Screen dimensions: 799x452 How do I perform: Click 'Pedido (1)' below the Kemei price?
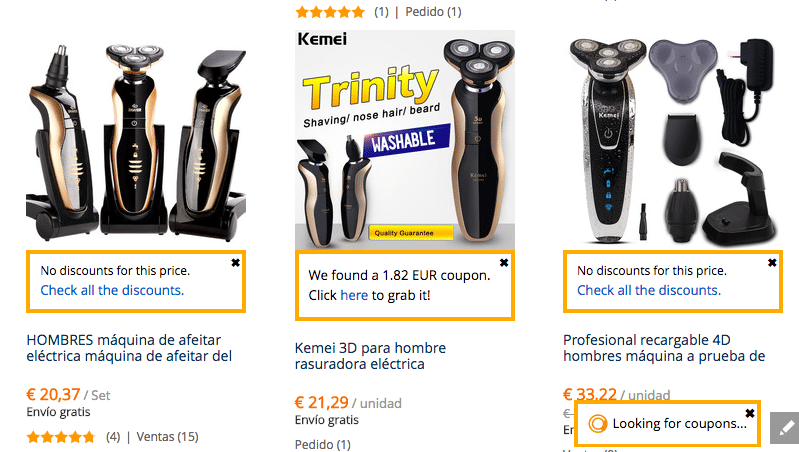[x=323, y=444]
